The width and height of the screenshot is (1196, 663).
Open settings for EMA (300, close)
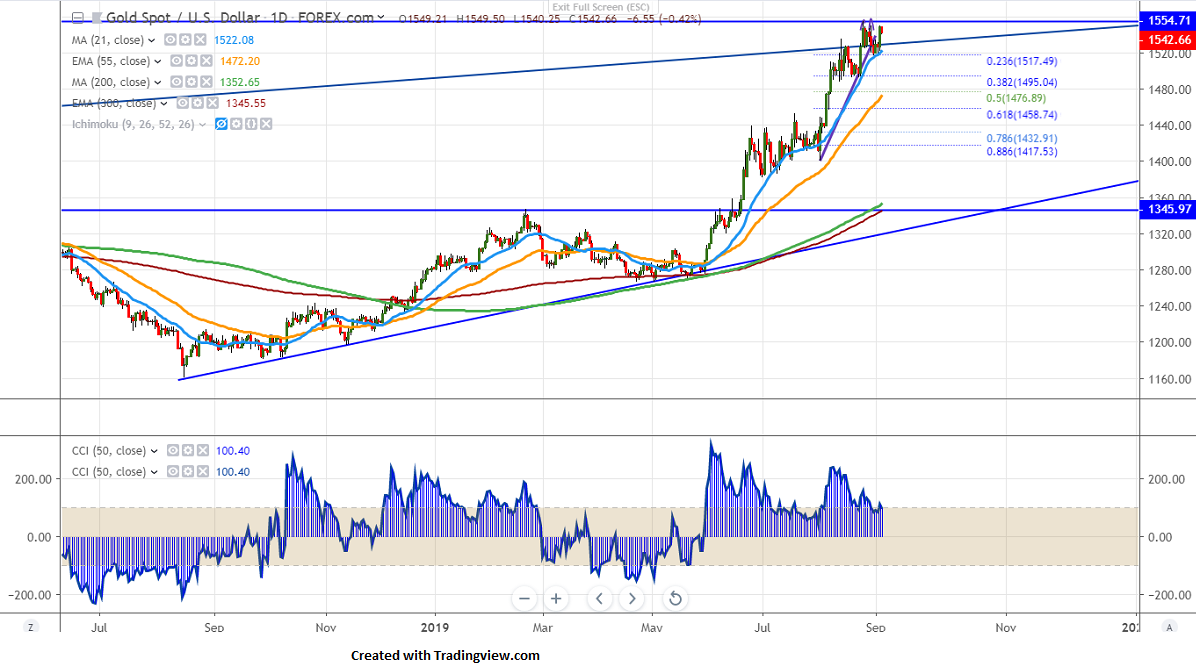pos(198,103)
